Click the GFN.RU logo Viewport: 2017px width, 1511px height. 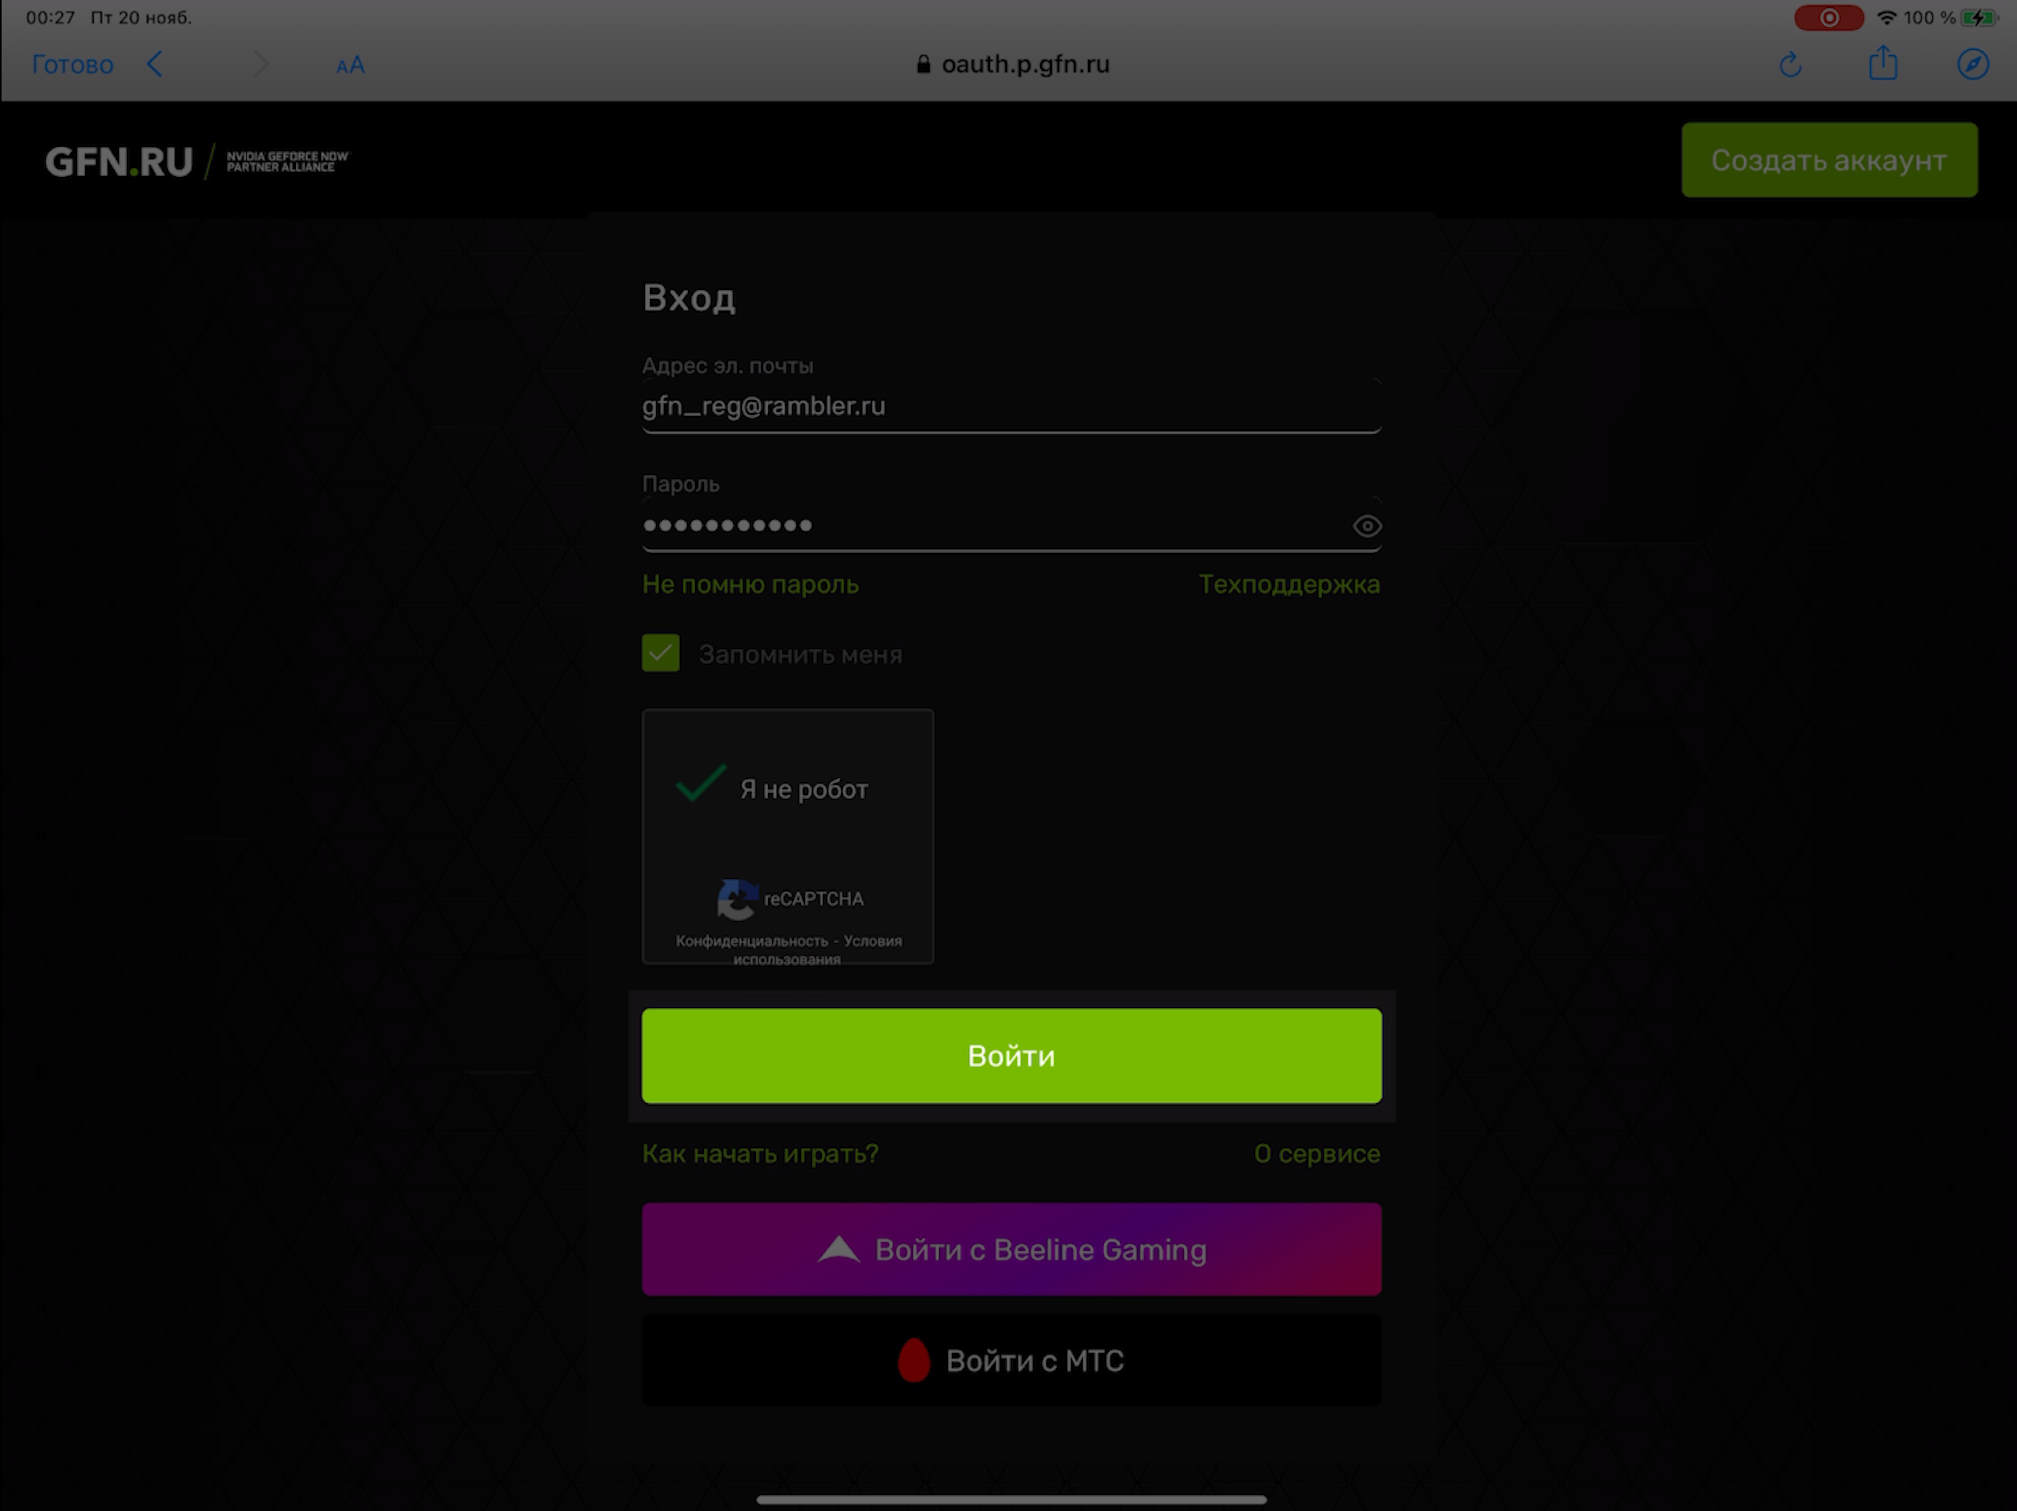[119, 161]
